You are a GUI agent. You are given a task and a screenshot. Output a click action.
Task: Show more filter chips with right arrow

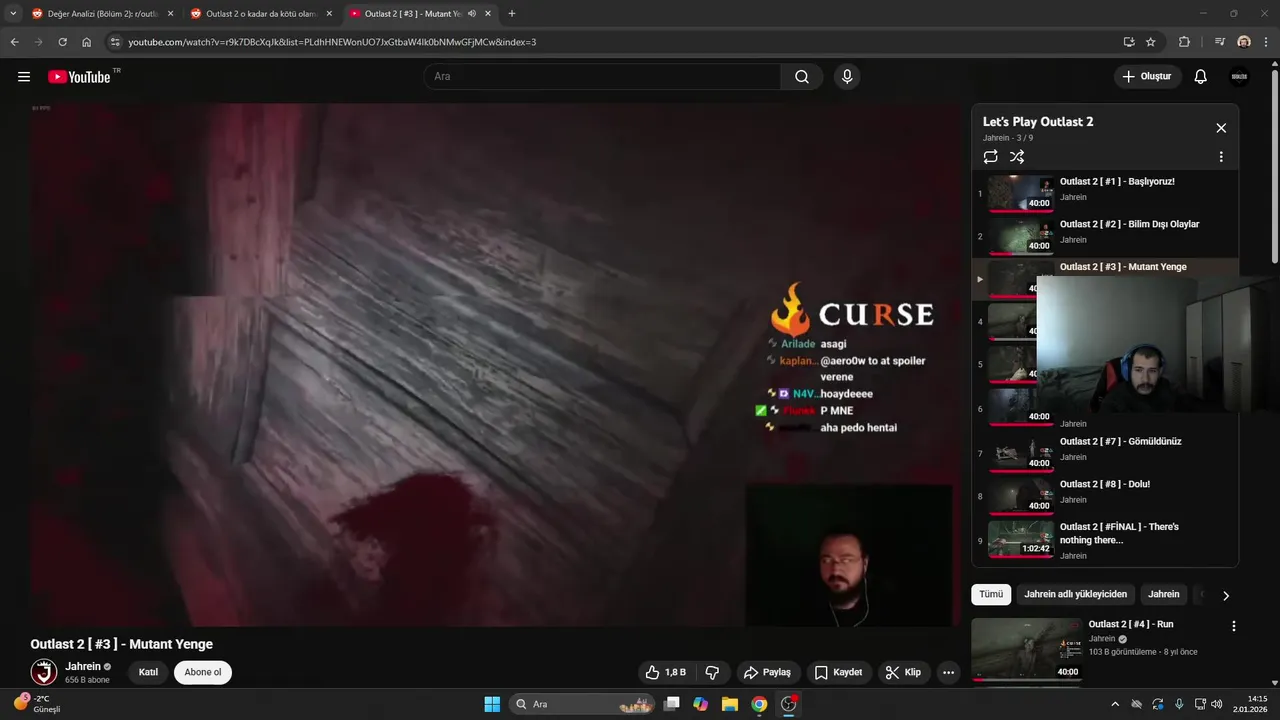click(x=1226, y=595)
